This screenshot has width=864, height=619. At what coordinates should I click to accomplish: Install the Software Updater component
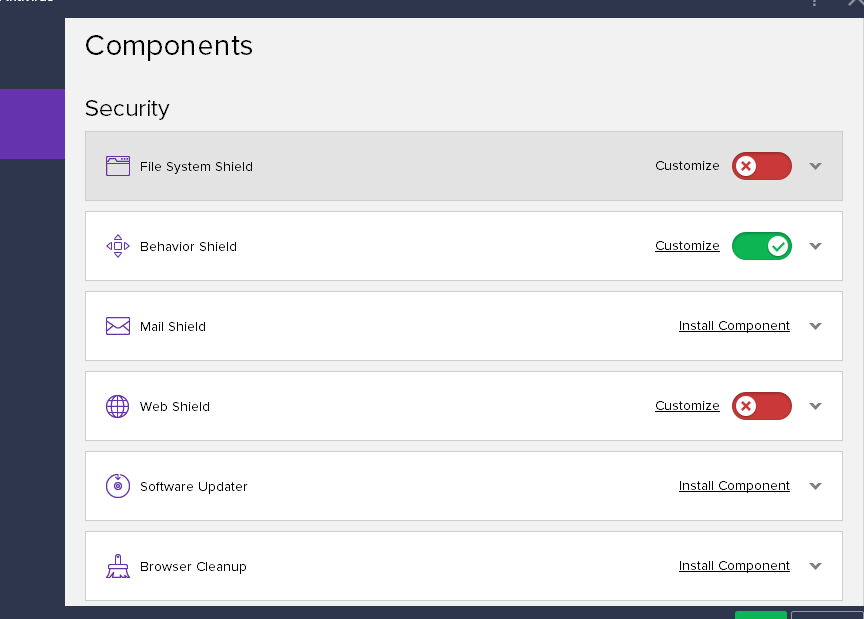tap(734, 486)
